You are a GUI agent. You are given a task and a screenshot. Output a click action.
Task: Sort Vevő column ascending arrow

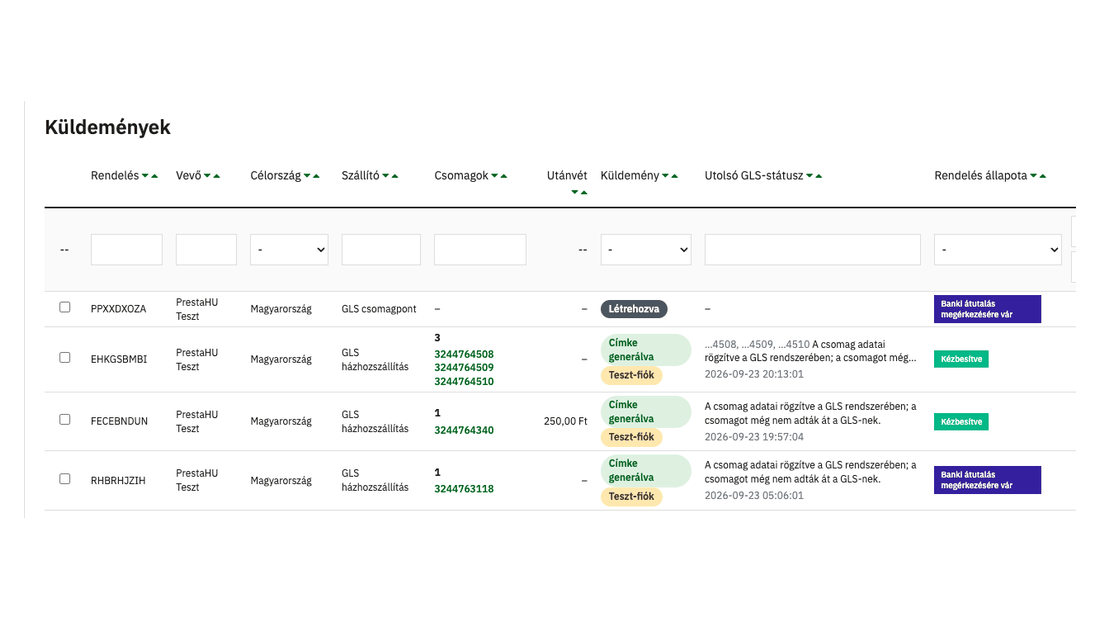pyautogui.click(x=217, y=176)
